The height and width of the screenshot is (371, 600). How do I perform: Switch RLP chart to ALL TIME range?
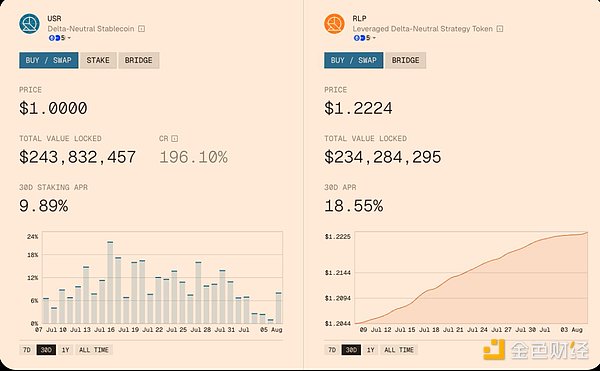(399, 350)
